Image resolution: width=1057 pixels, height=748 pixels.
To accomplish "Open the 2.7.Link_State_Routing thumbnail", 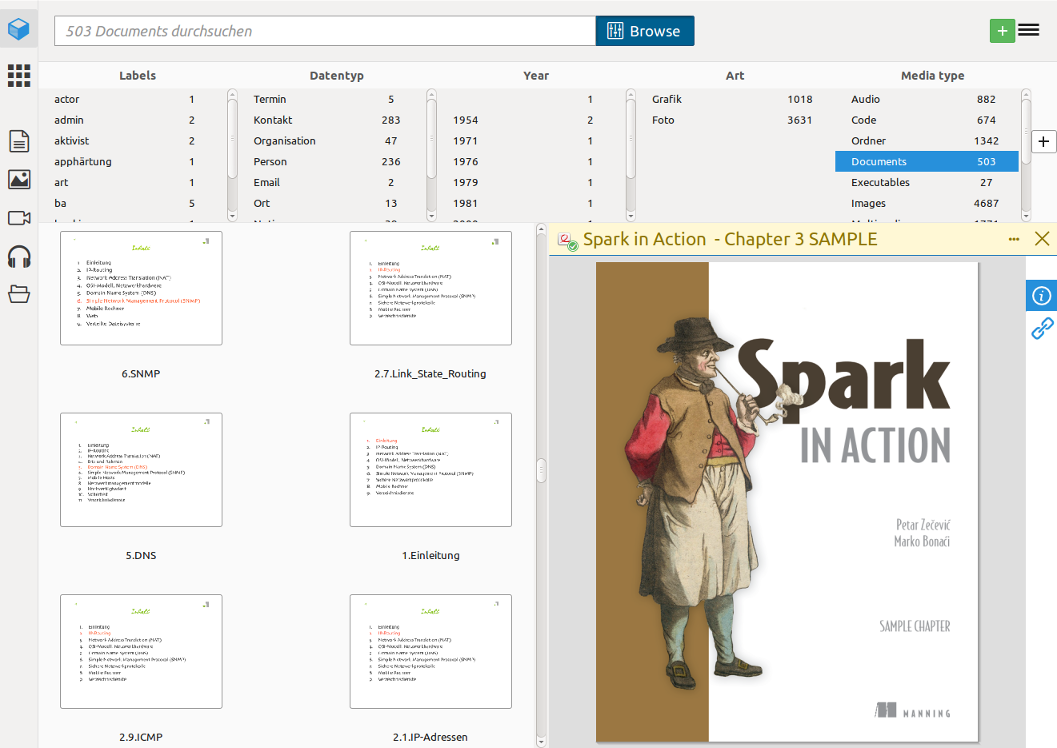I will point(430,288).
